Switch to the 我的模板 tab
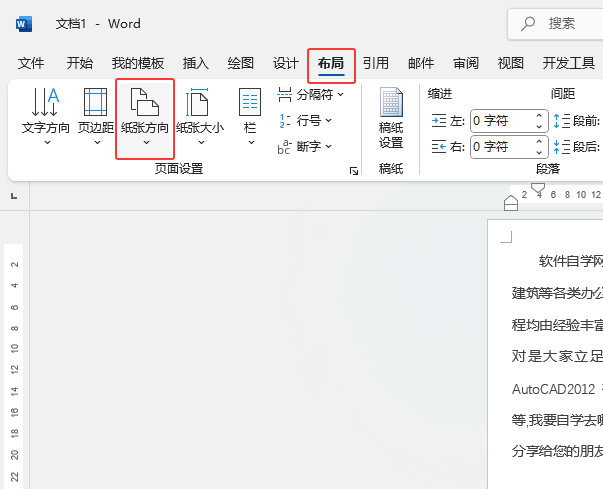 [x=138, y=63]
